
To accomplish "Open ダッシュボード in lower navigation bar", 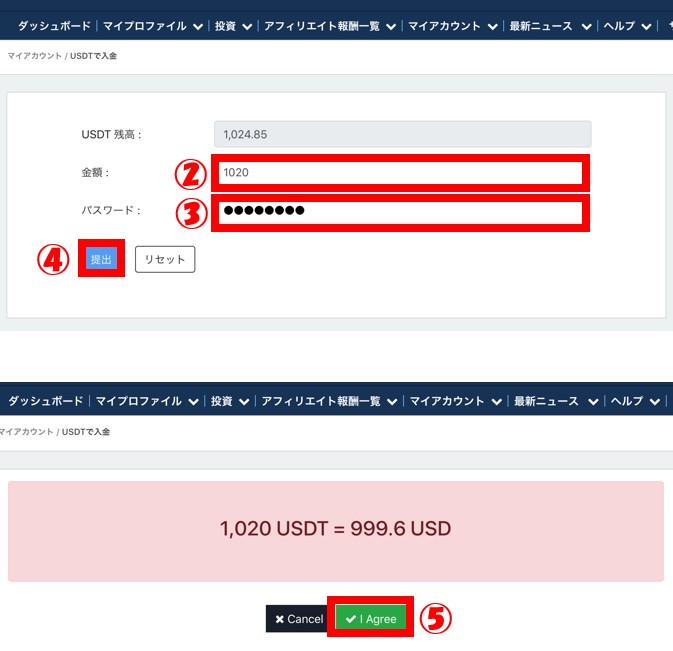I will click(45, 401).
